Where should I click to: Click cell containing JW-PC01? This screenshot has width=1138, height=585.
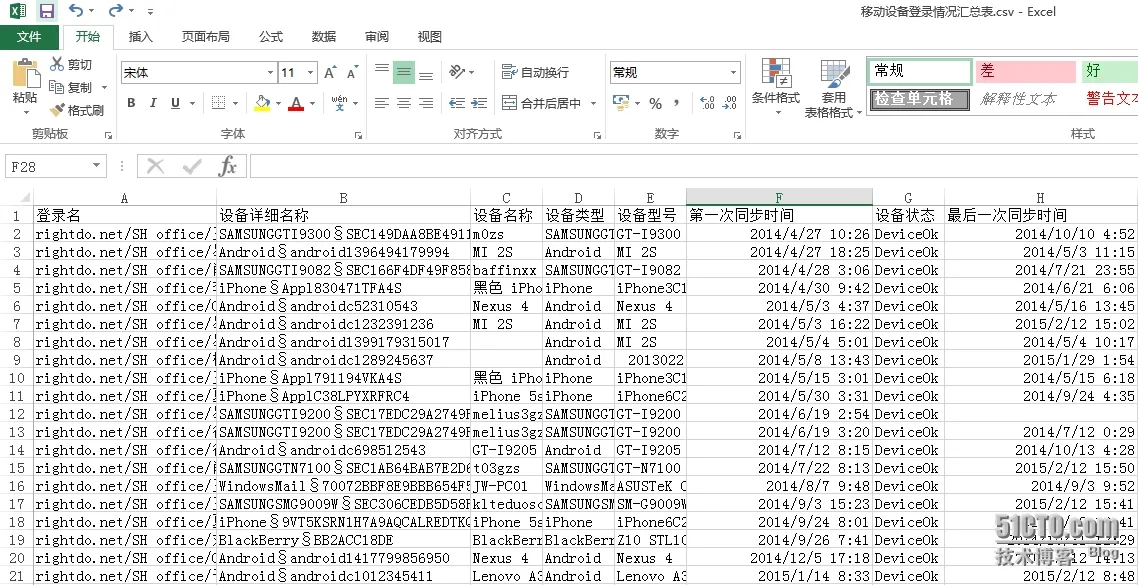(506, 486)
